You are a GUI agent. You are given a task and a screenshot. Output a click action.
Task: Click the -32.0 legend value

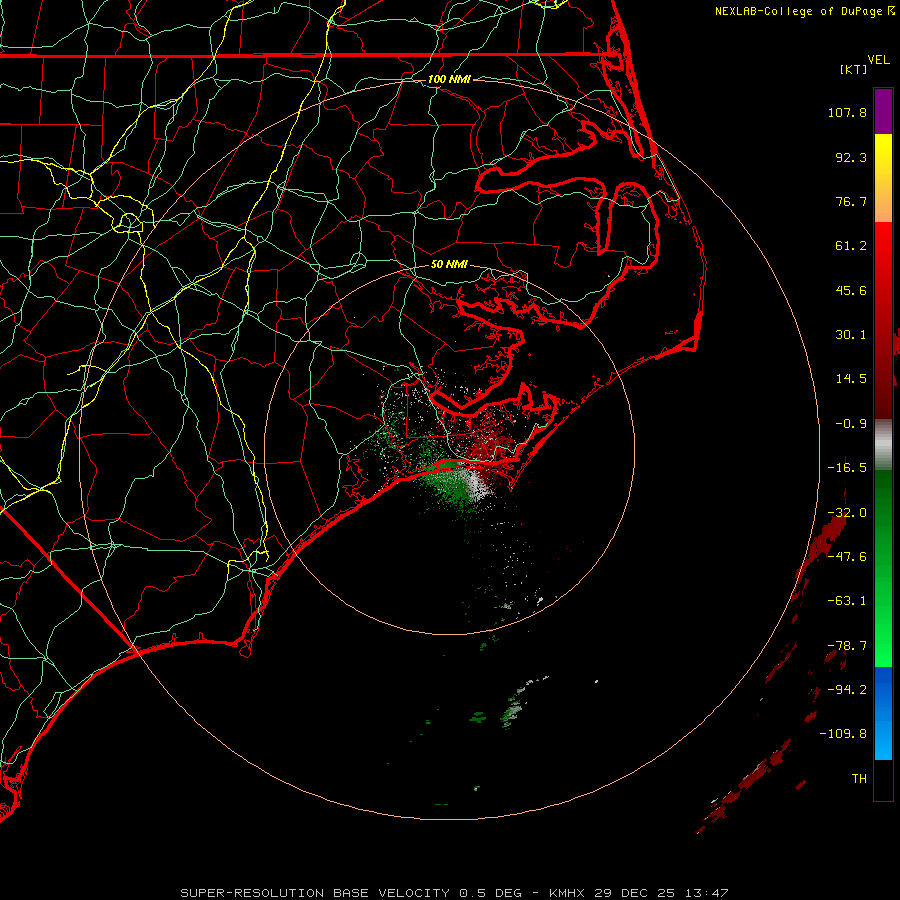847,513
